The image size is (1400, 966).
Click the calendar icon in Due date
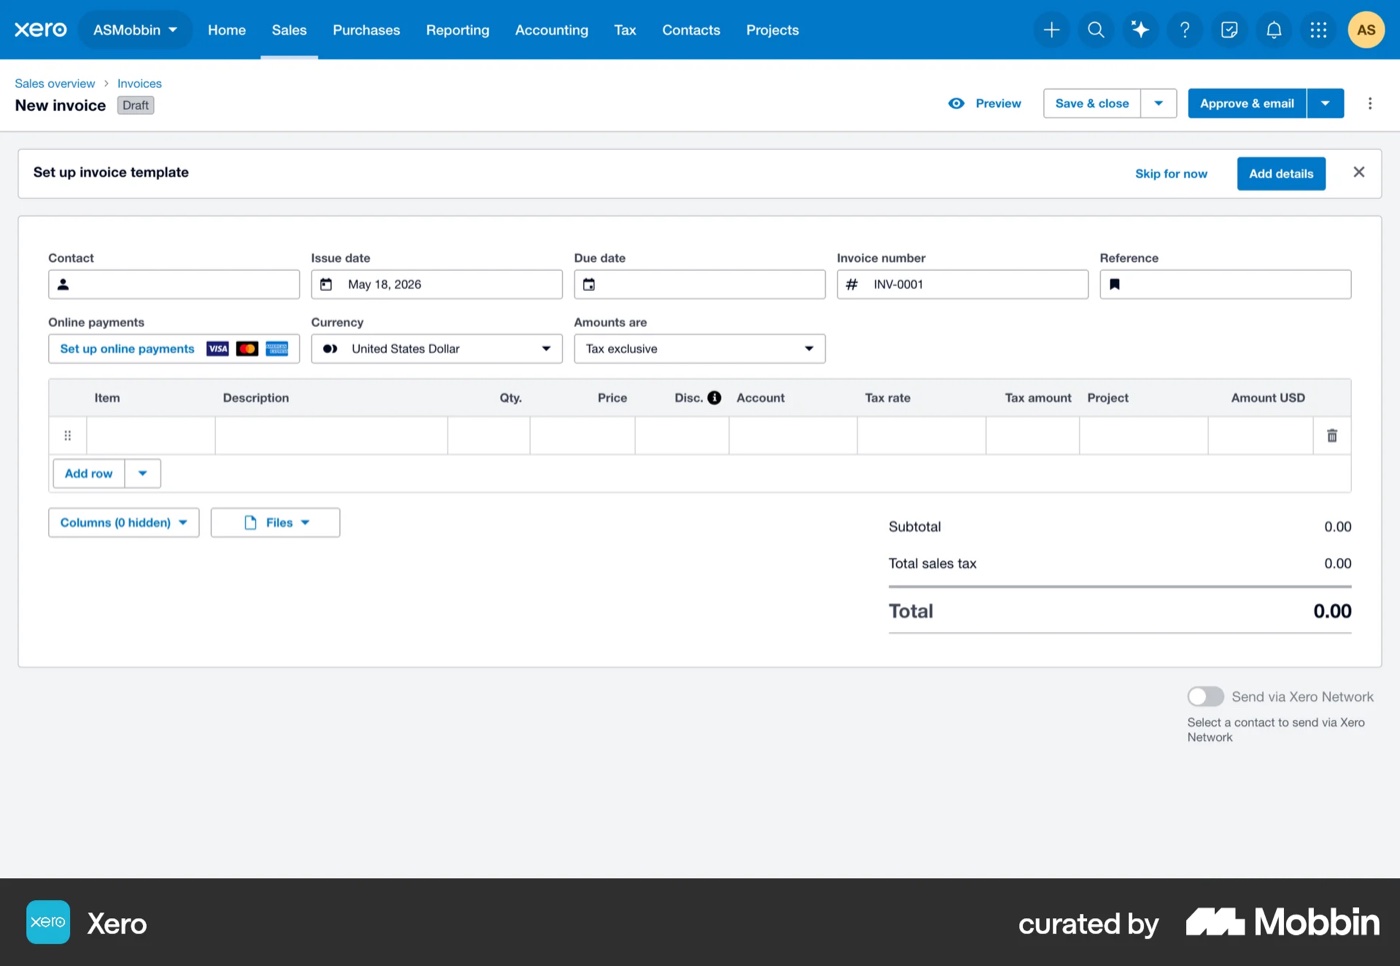(x=589, y=285)
